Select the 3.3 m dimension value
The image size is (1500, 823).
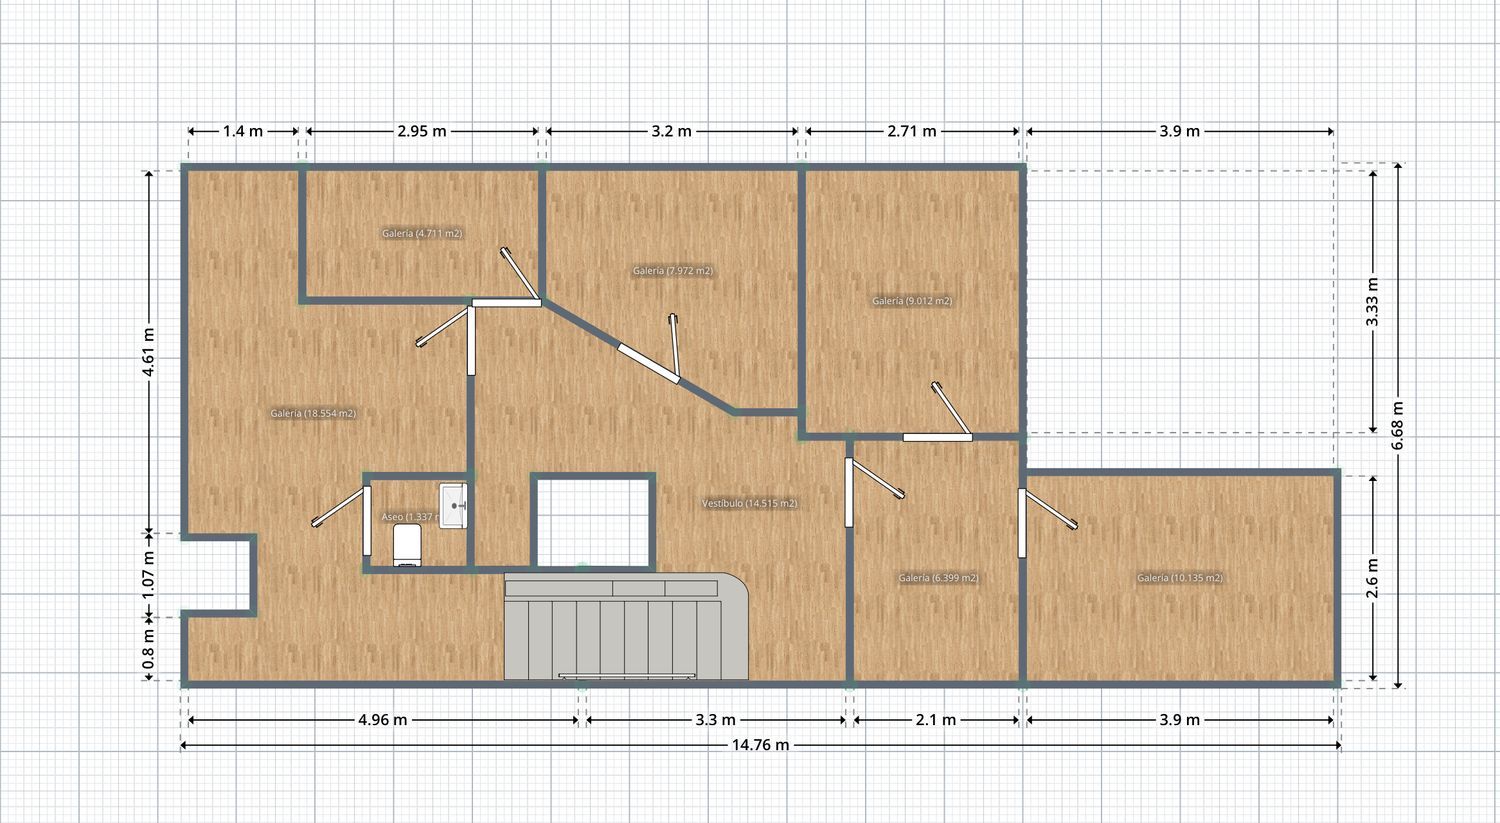[x=715, y=720]
